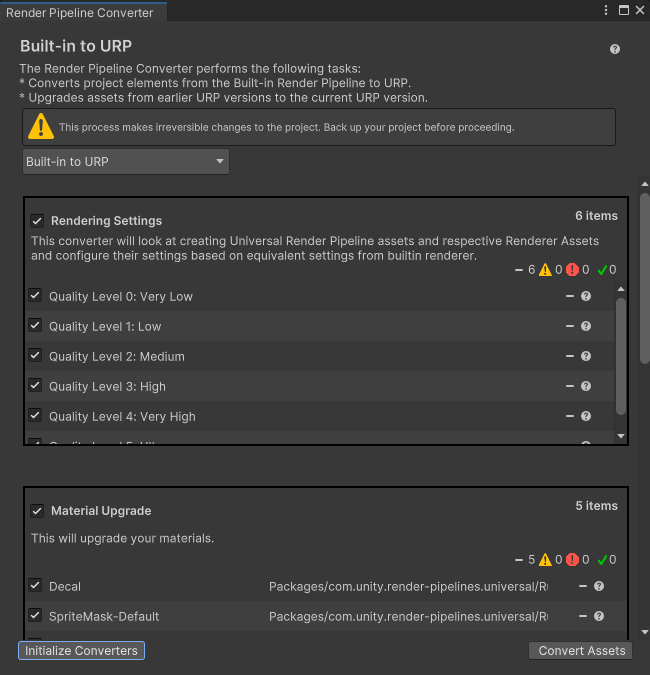Click help icon for Quality Level 2: Medium
This screenshot has width=650, height=675.
(586, 356)
